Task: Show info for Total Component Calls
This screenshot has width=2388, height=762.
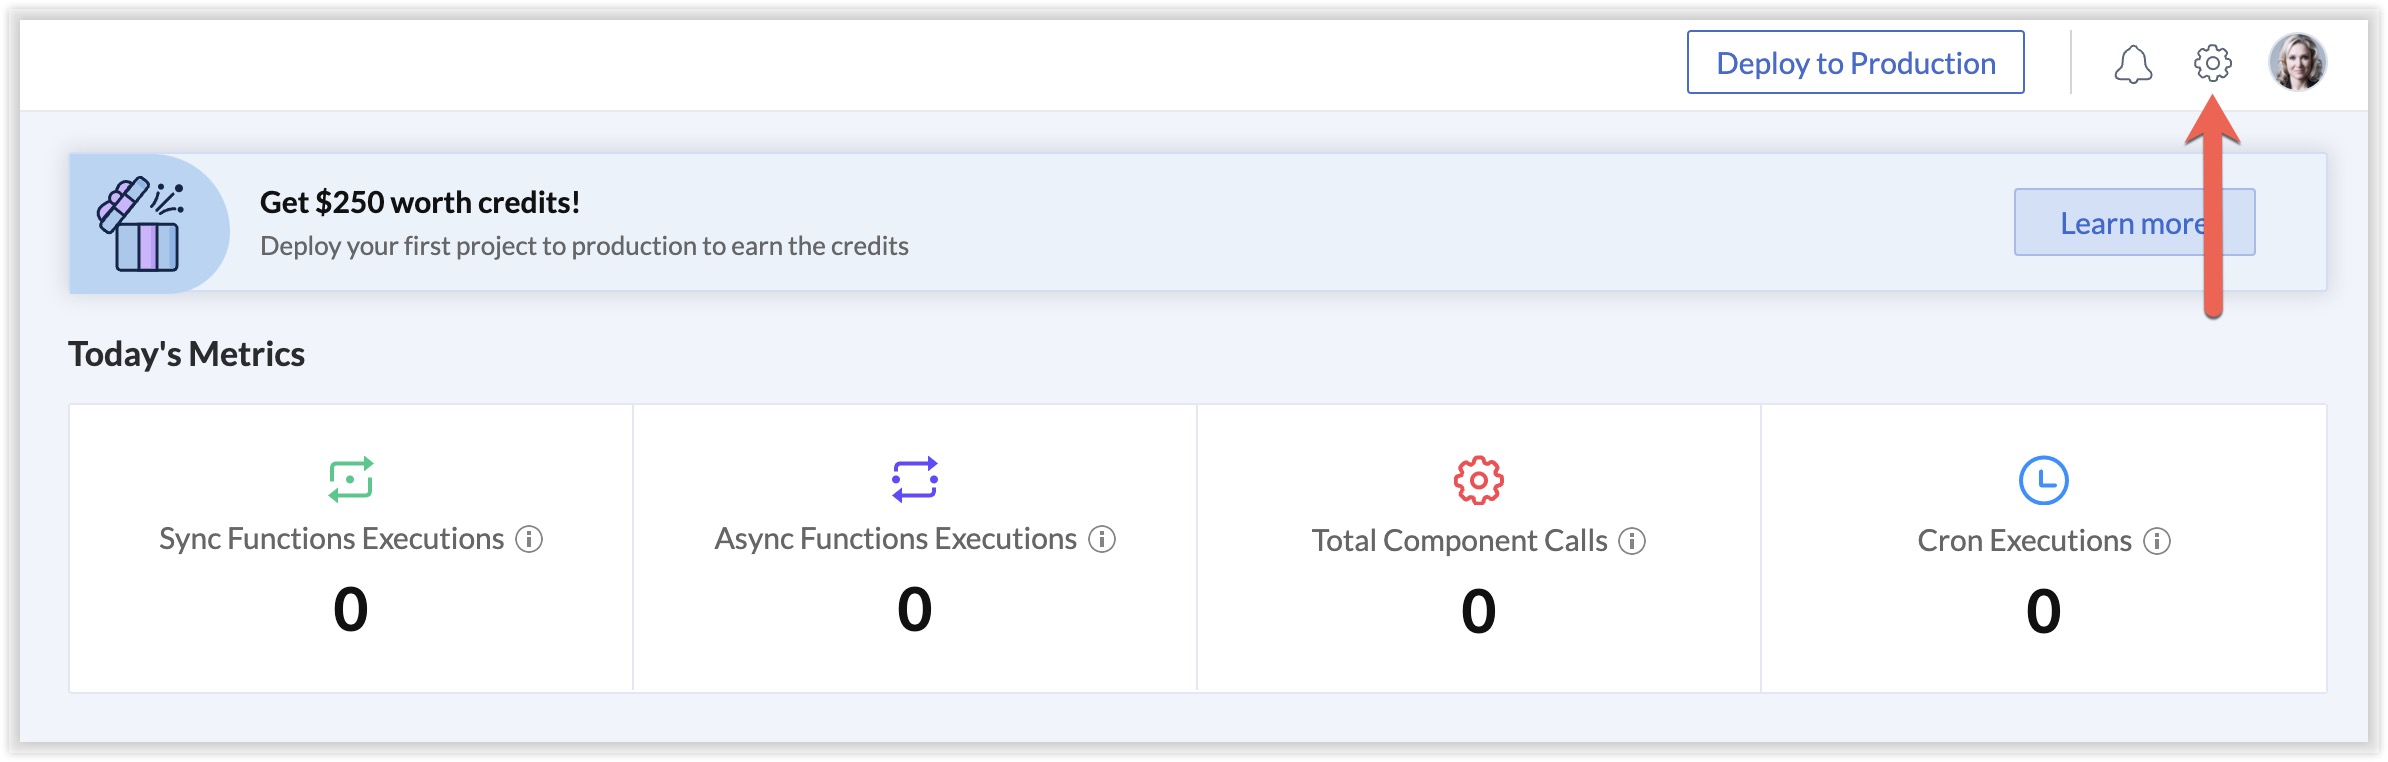Action: tap(1632, 541)
